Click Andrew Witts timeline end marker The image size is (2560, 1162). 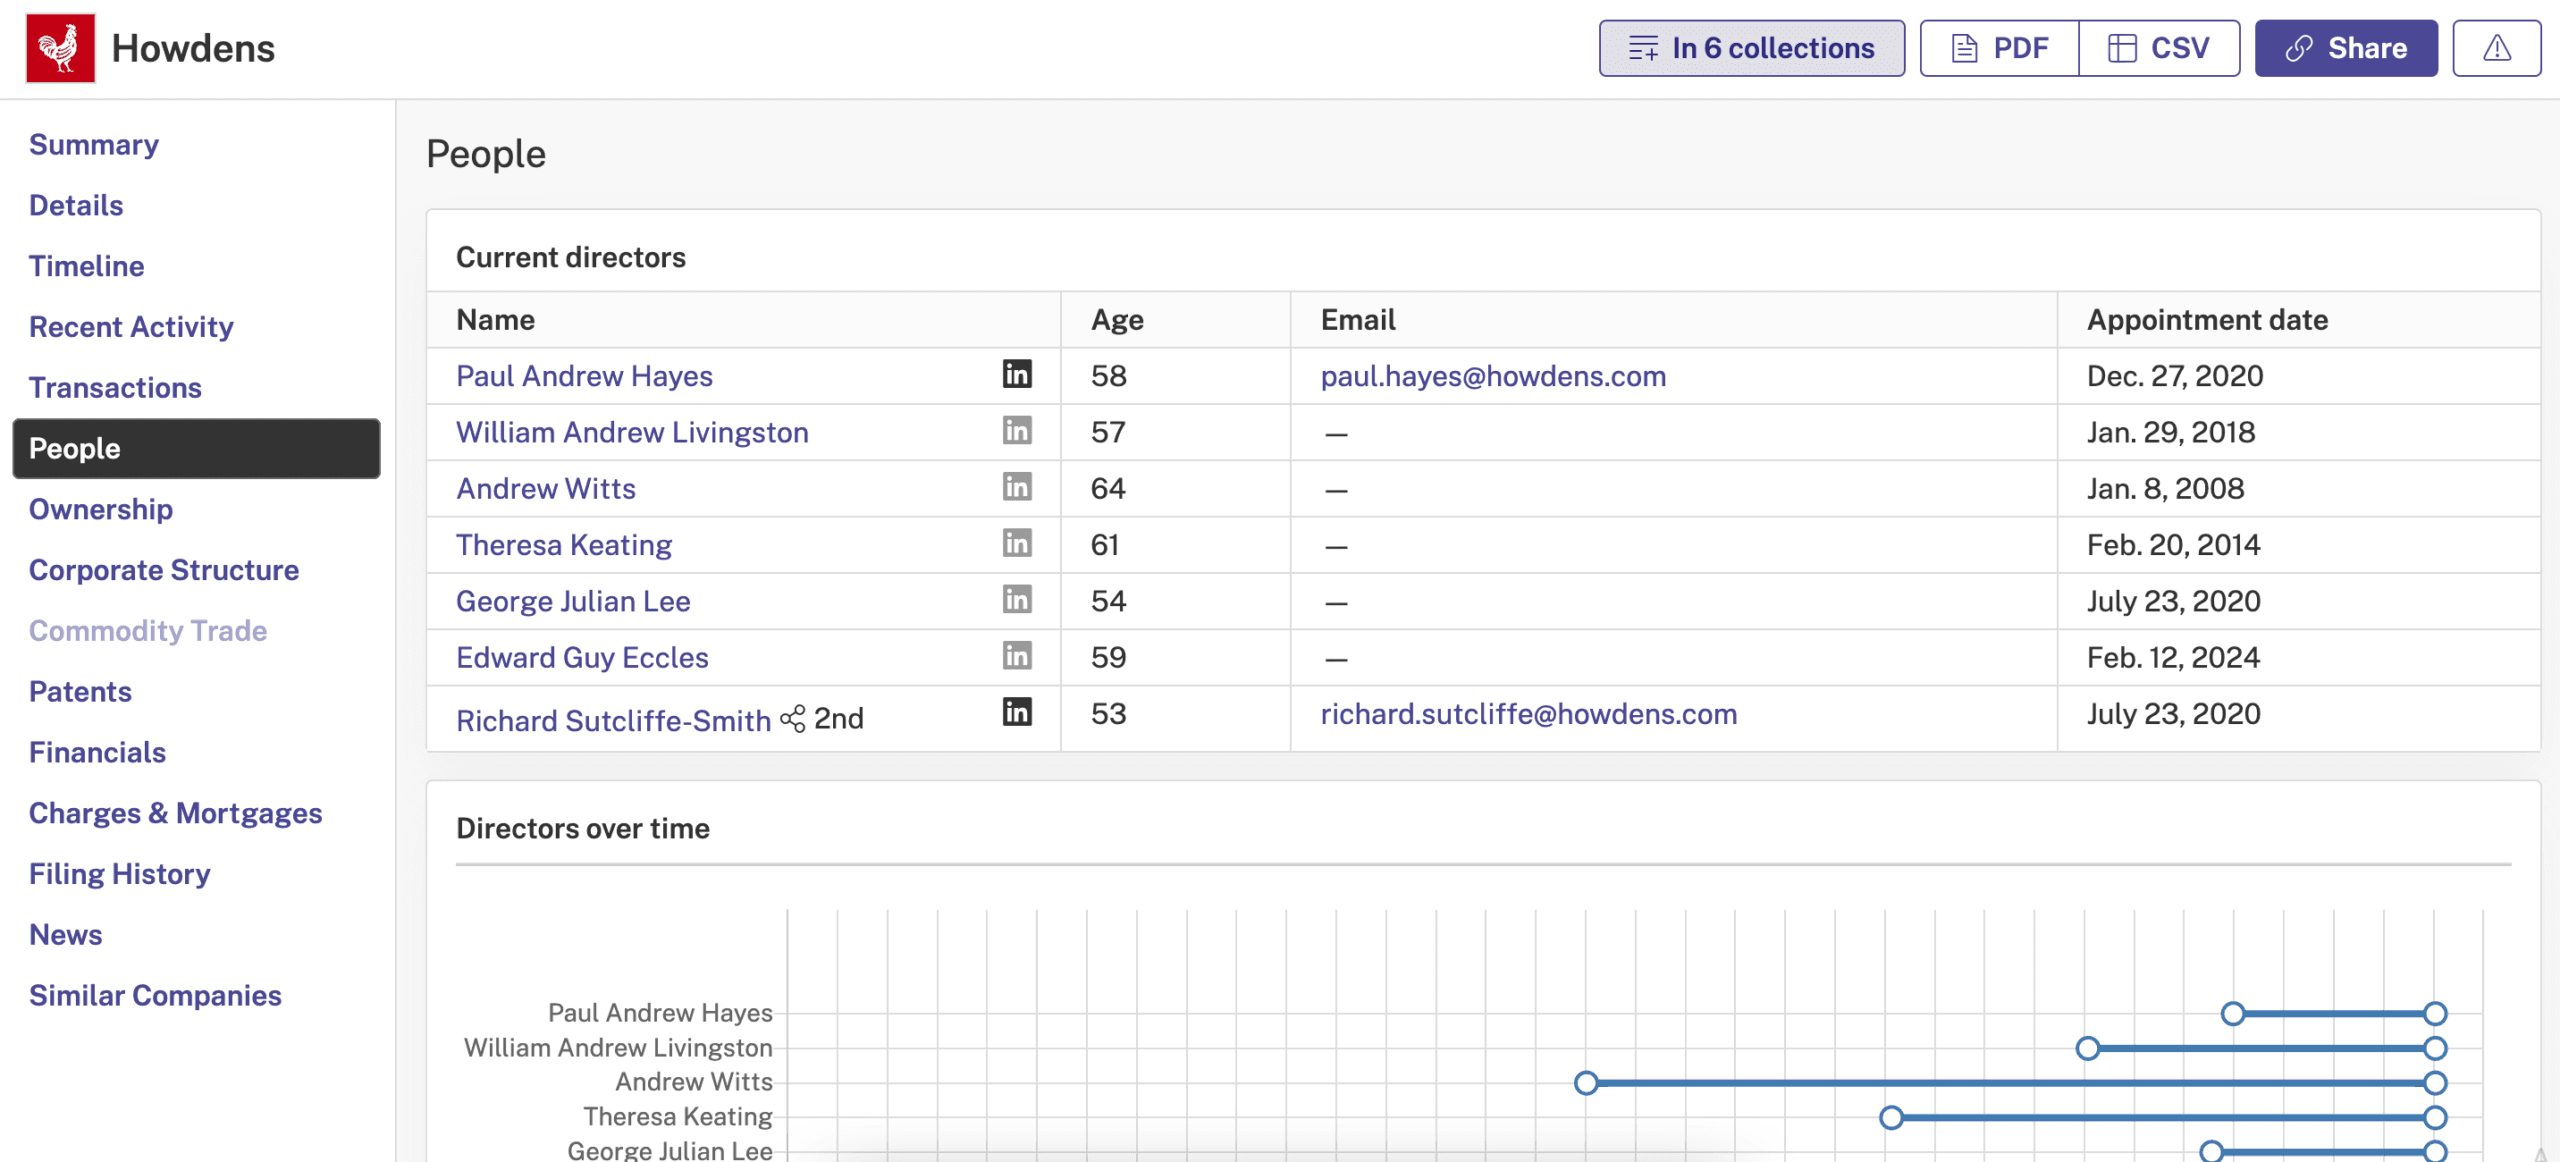tap(2435, 1083)
